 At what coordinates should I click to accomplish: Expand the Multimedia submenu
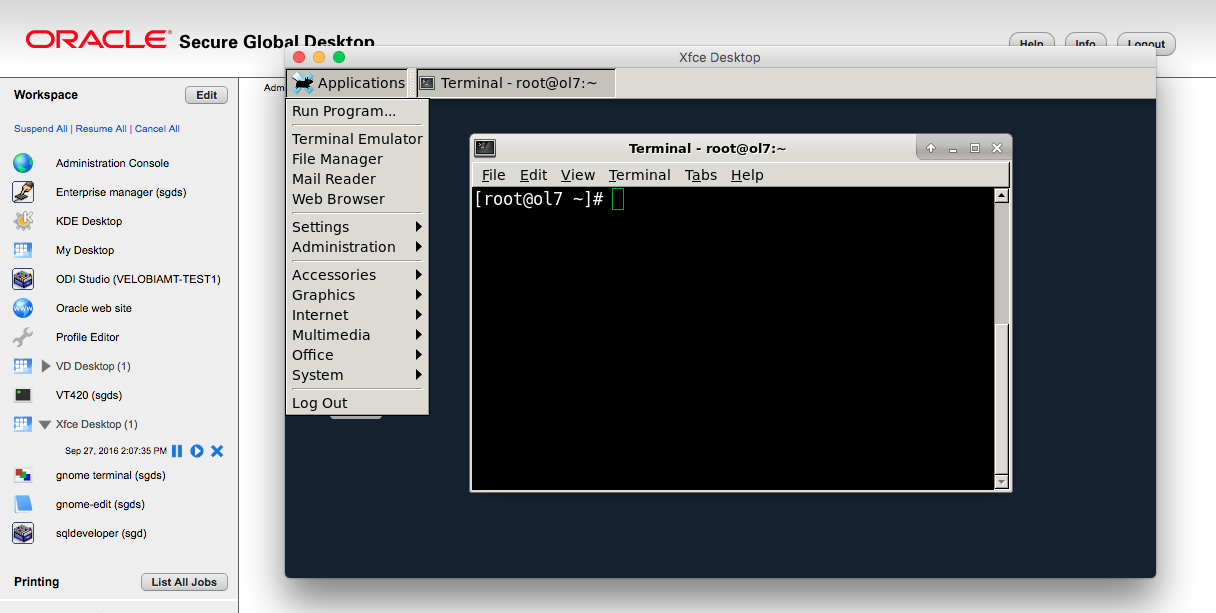pyautogui.click(x=357, y=335)
